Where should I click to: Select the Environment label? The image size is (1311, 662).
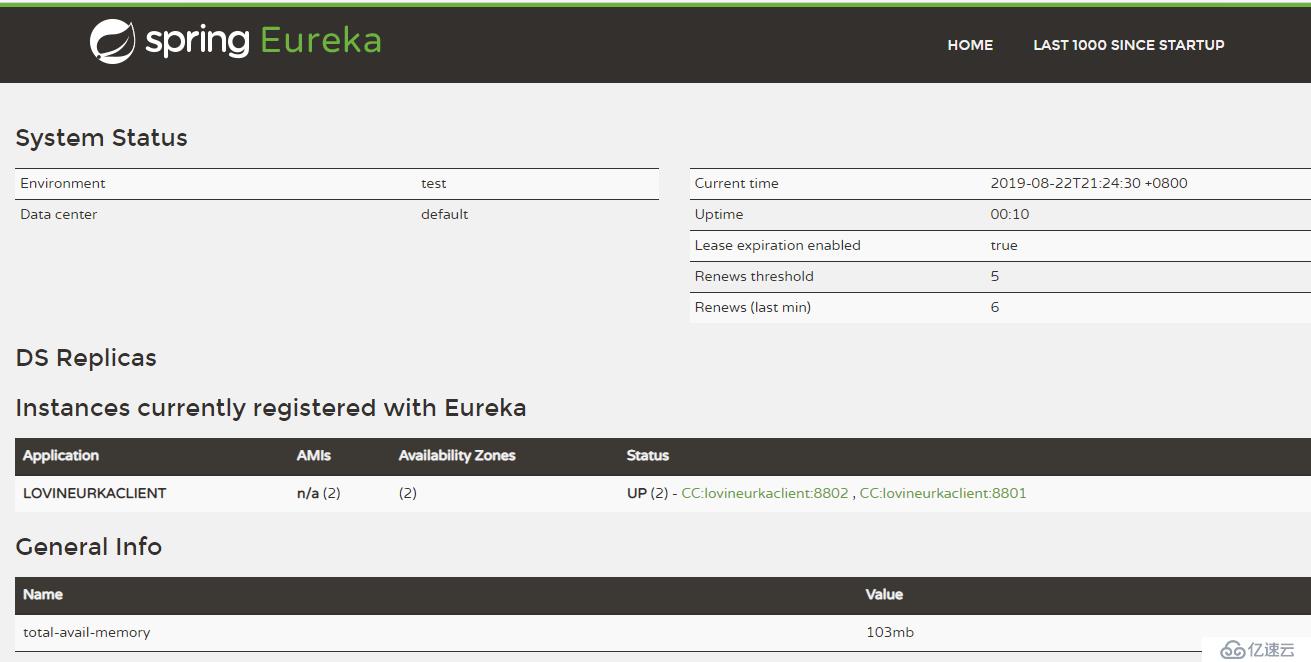(x=63, y=183)
